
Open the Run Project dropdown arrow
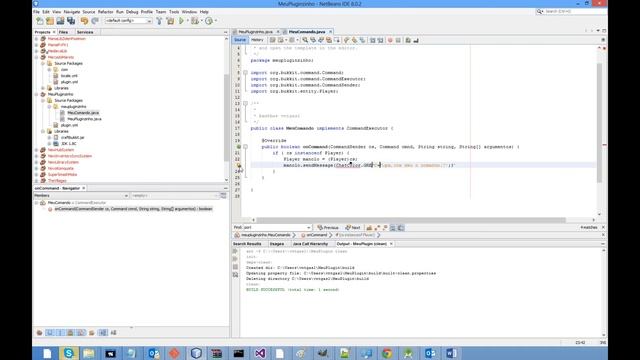coord(188,21)
